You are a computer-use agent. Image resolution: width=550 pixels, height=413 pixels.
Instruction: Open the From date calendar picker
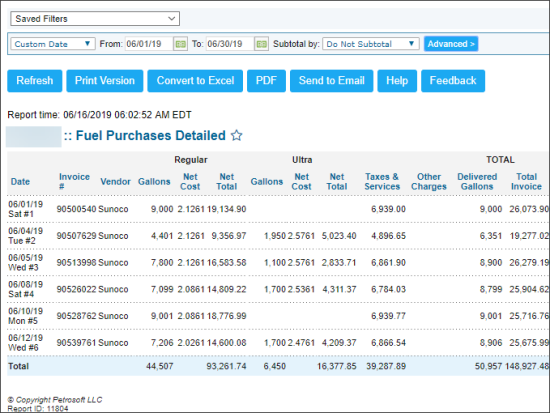pyautogui.click(x=180, y=44)
